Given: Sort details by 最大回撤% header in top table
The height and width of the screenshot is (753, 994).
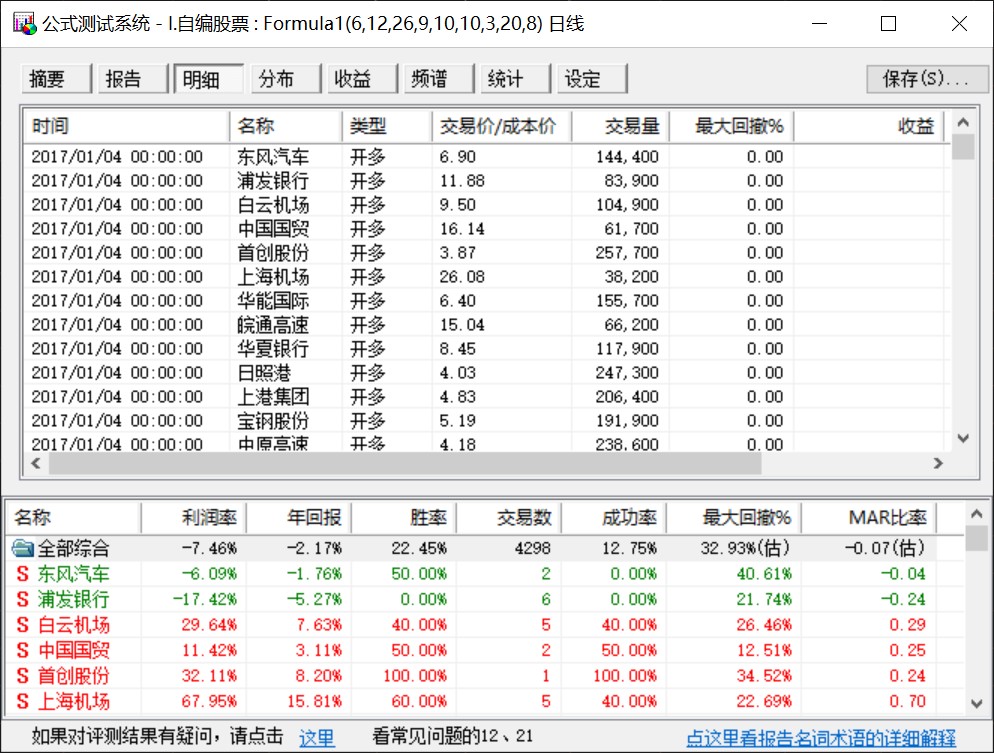Looking at the screenshot, I should coord(731,126).
